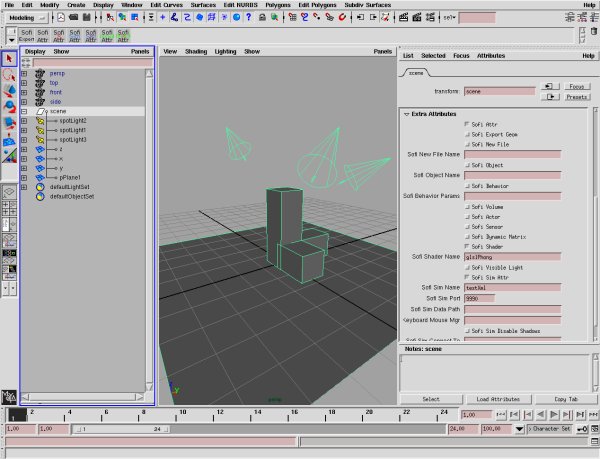The height and width of the screenshot is (459, 600).
Task: Click the Sofi Export shelf button
Action: [26, 36]
